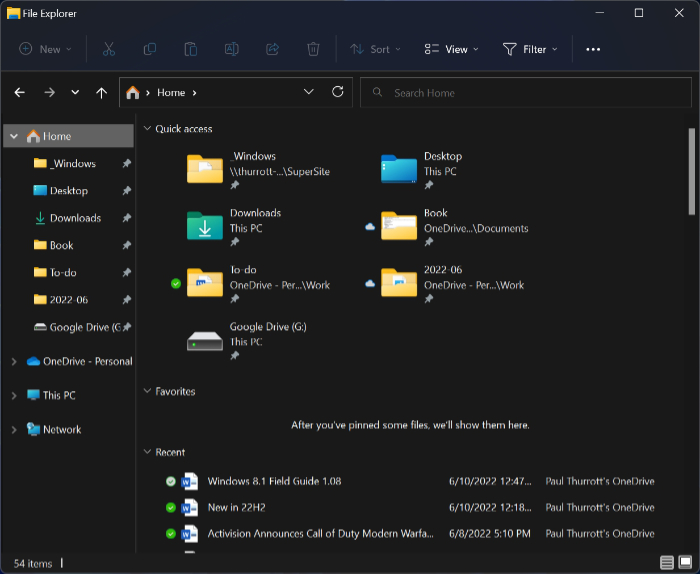The image size is (700, 574).
Task: Click the Delete trash can icon
Action: tap(313, 49)
